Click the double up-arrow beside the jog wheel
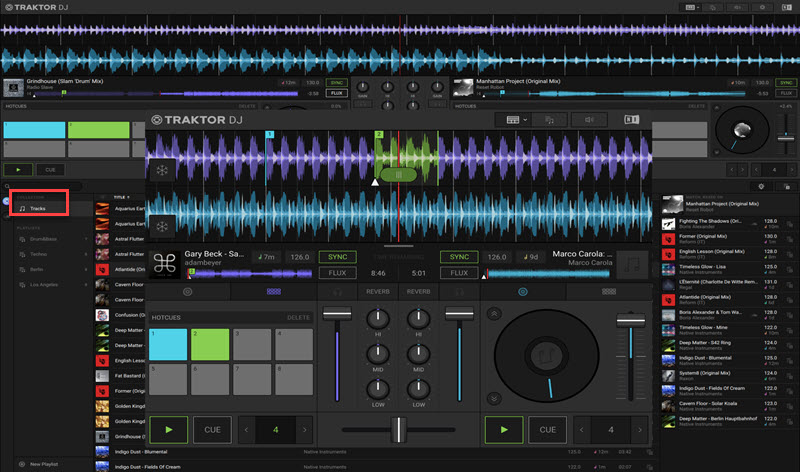The height and width of the screenshot is (472, 800). pyautogui.click(x=494, y=314)
